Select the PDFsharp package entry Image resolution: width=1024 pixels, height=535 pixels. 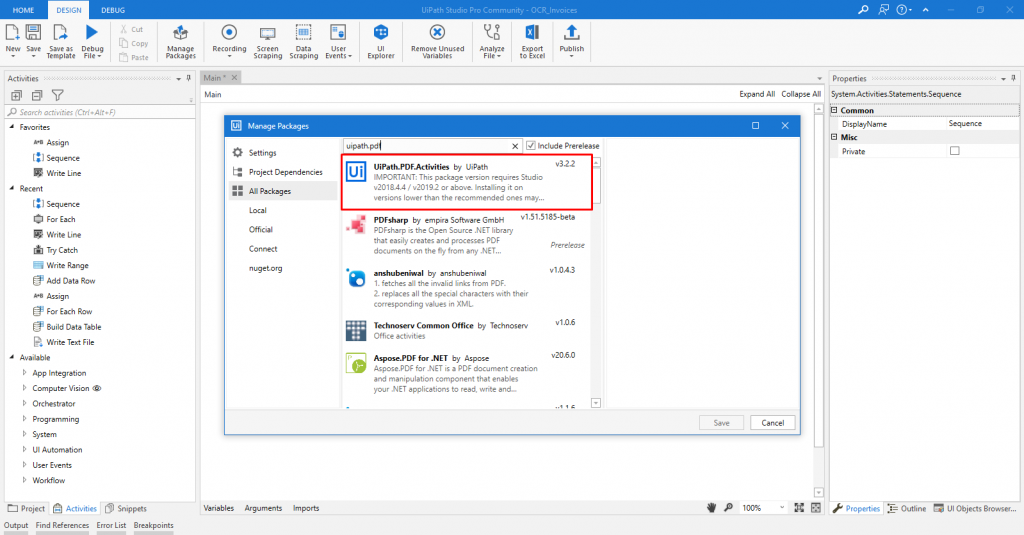tap(467, 236)
